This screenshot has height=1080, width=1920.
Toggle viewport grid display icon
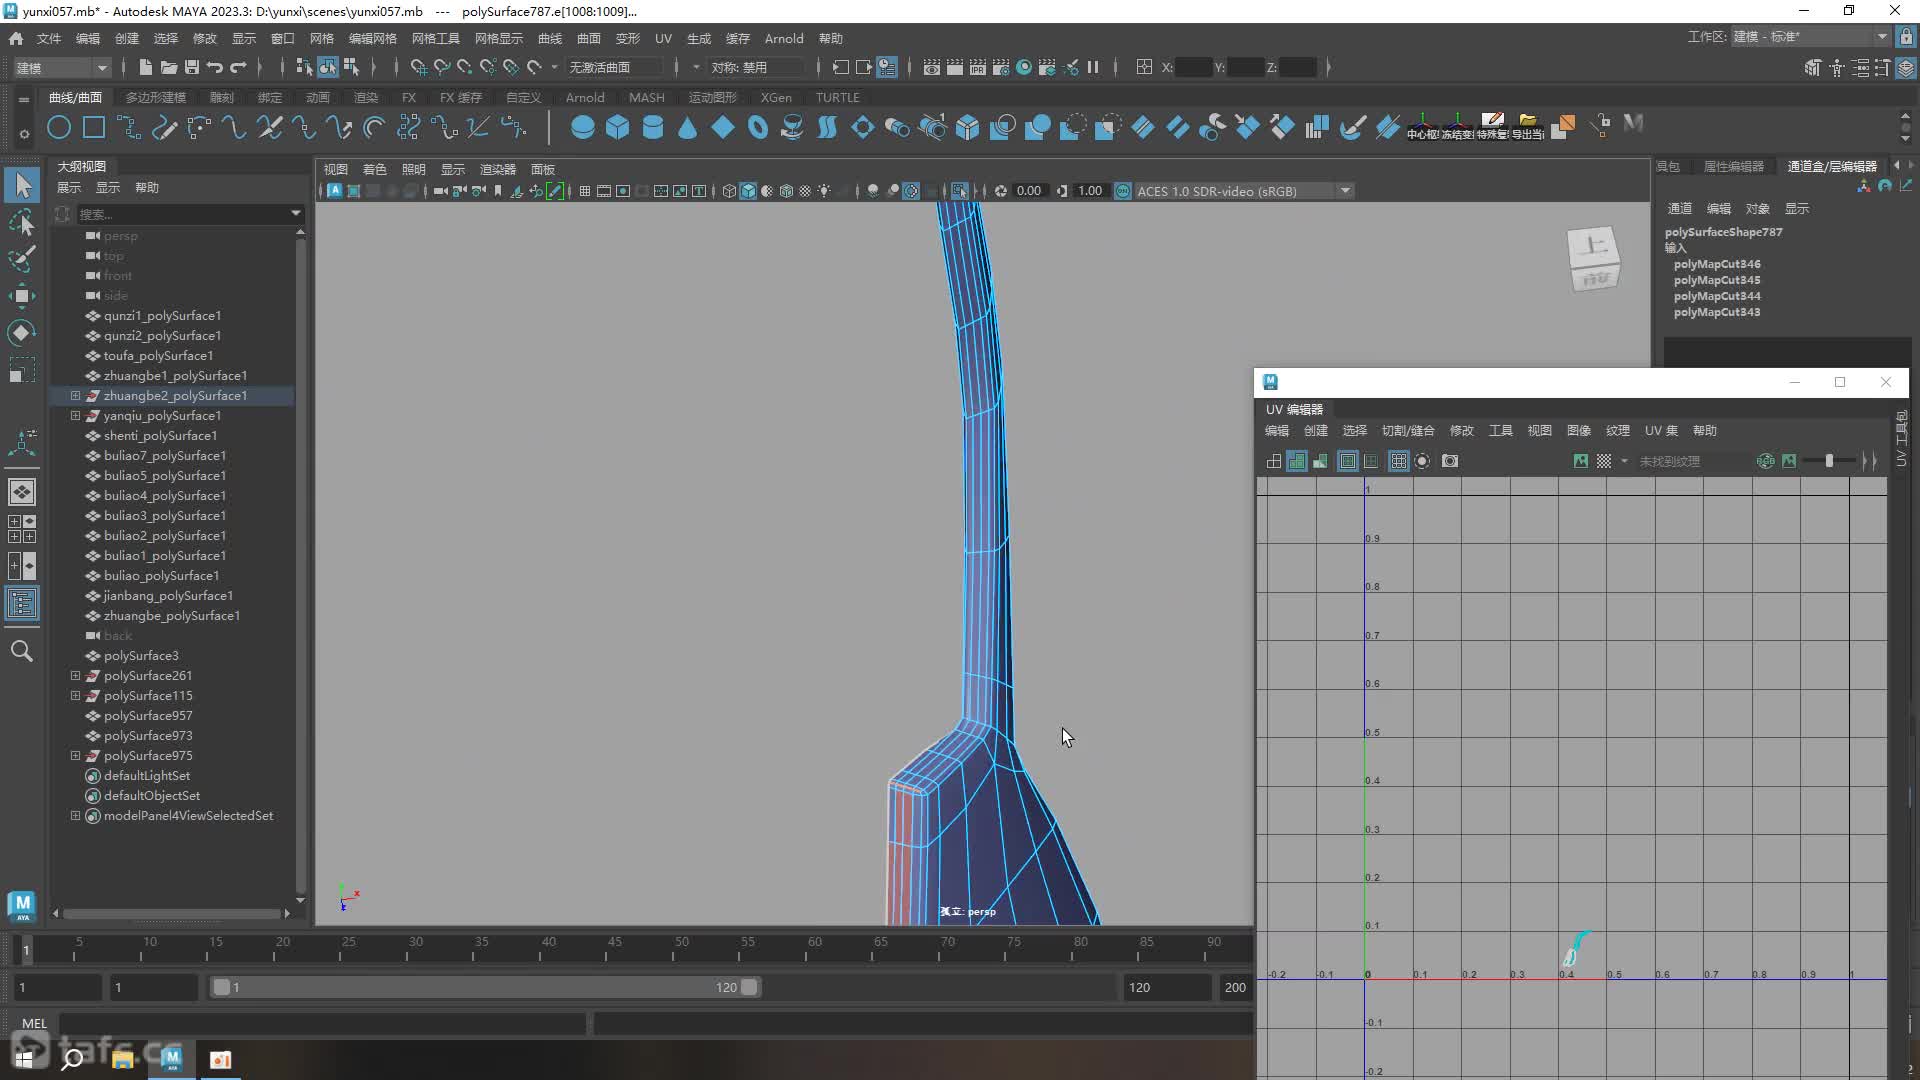[x=585, y=191]
